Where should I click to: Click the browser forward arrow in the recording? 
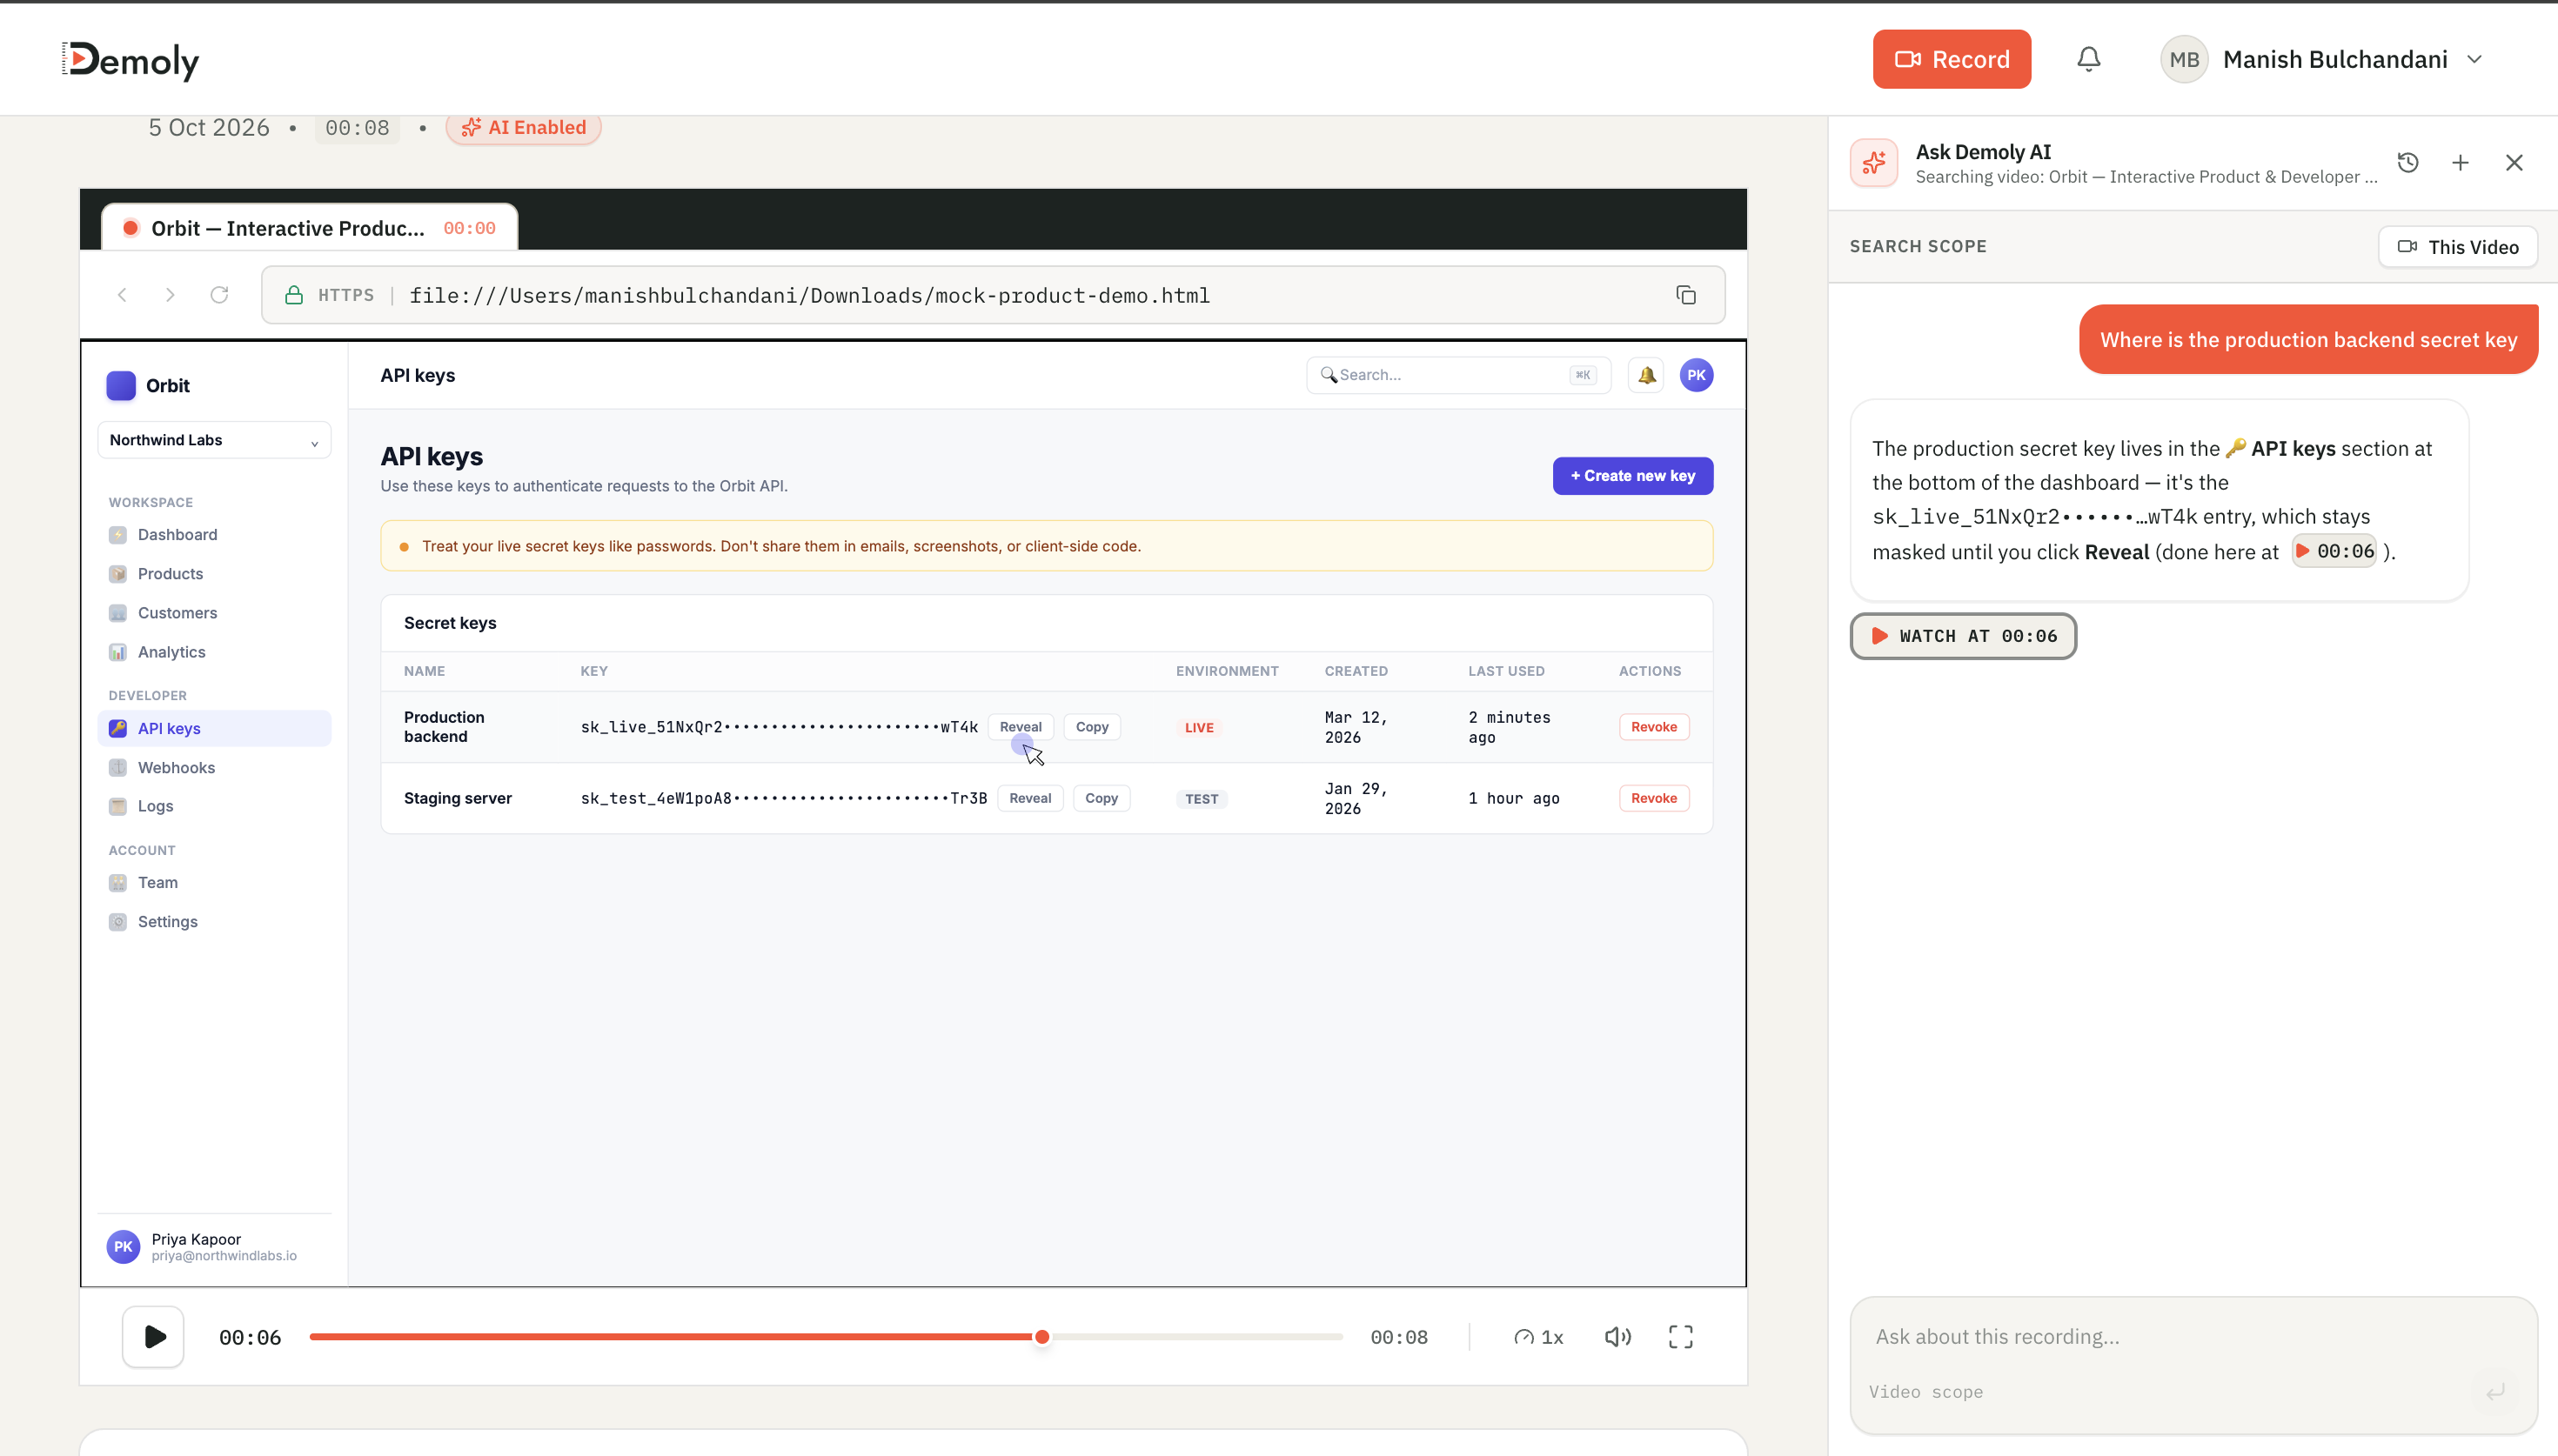pos(170,295)
